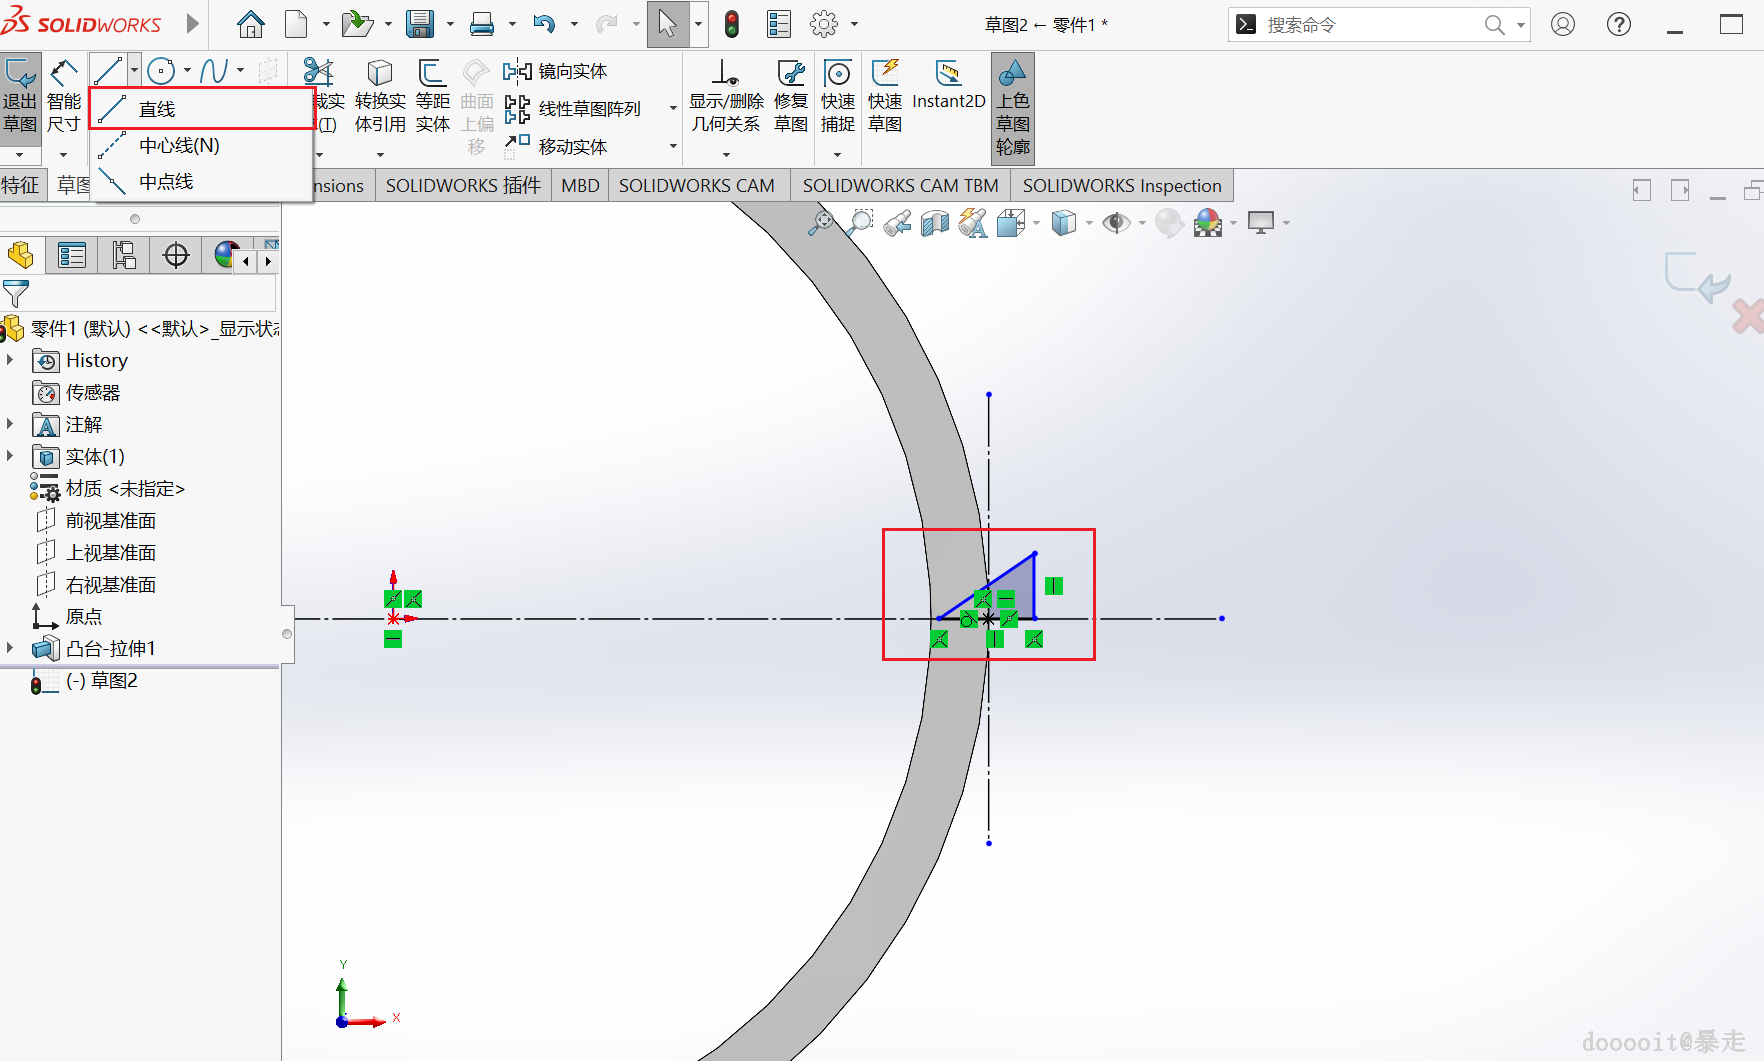This screenshot has height=1061, width=1764.
Task: Click Exit Sketch (退出草图)
Action: (20, 96)
